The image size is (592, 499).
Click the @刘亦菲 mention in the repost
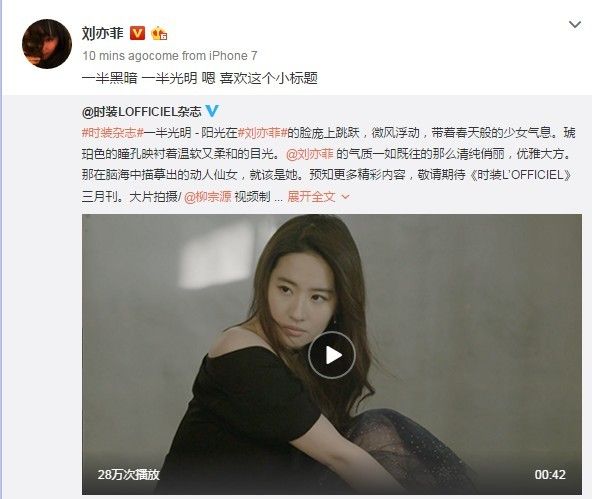tap(310, 154)
